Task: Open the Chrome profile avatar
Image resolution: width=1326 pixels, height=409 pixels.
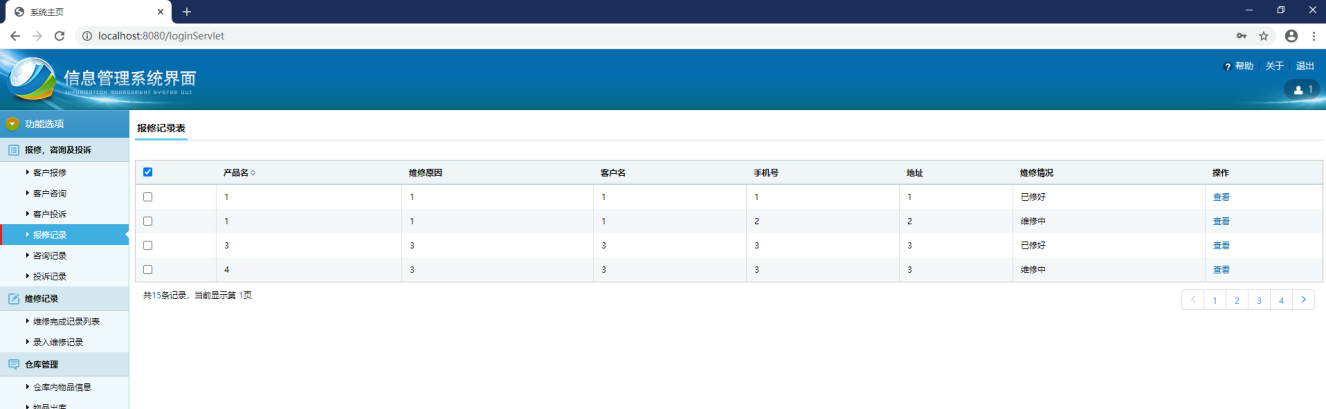Action: click(x=1291, y=35)
